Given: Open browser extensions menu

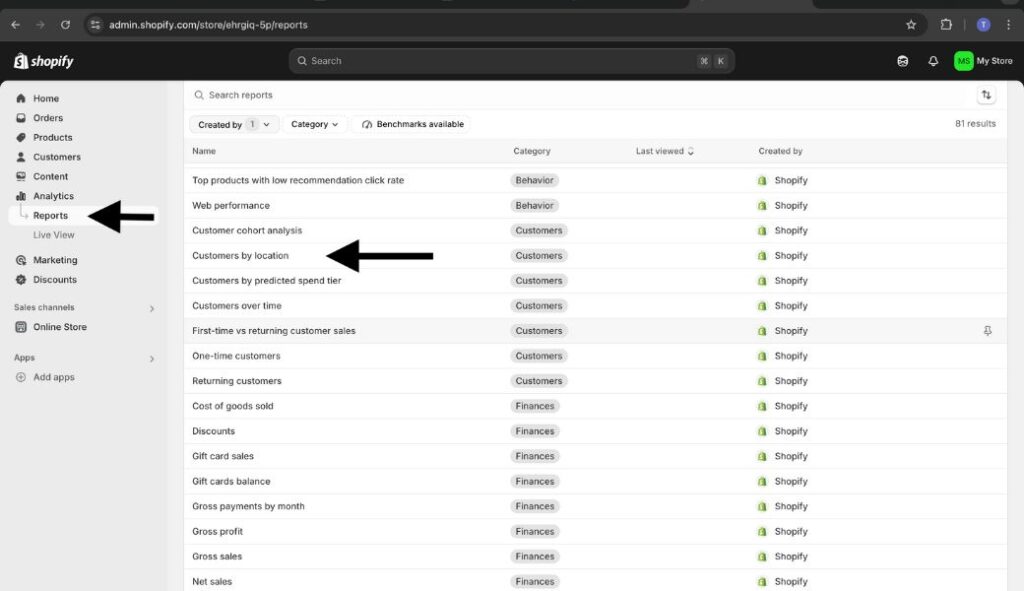Looking at the screenshot, I should [x=946, y=25].
